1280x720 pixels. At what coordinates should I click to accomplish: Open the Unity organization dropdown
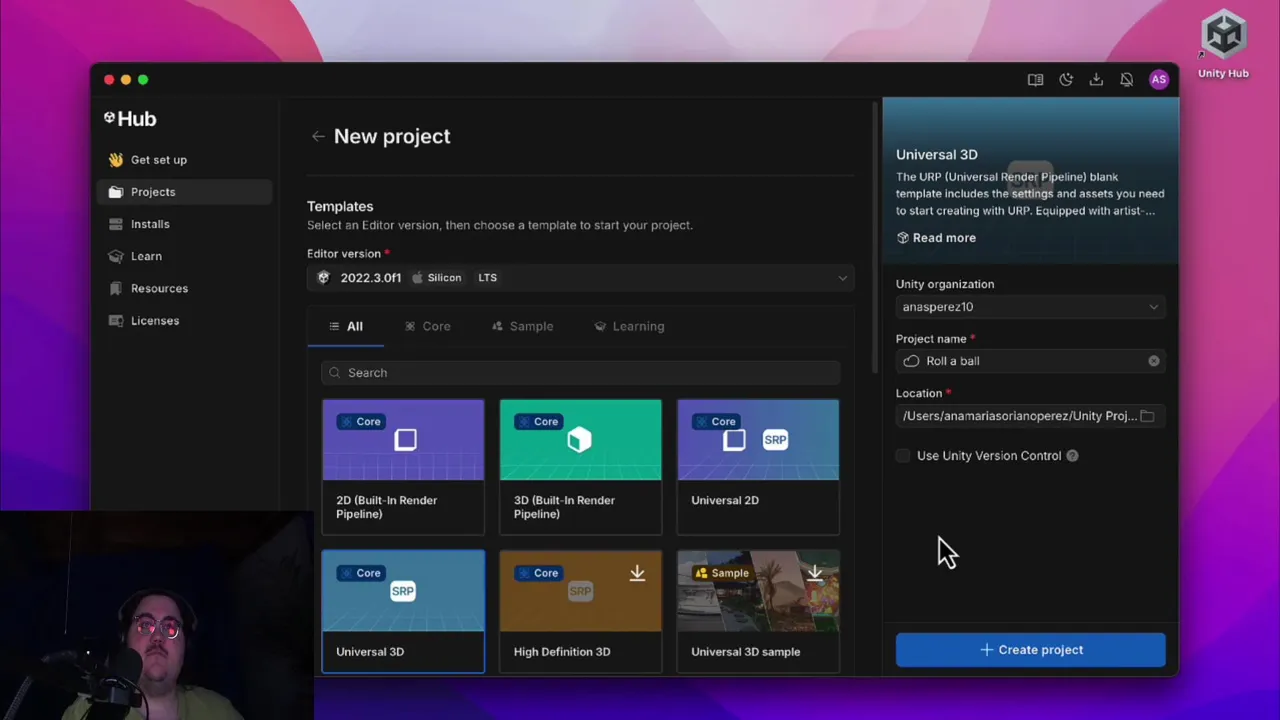[1031, 307]
